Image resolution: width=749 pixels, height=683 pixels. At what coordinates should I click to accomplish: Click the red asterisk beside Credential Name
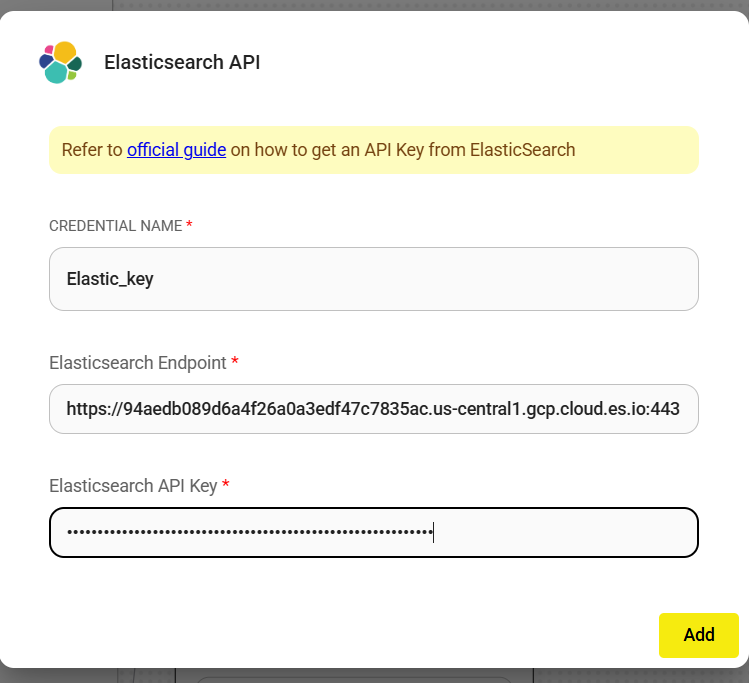pyautogui.click(x=189, y=226)
